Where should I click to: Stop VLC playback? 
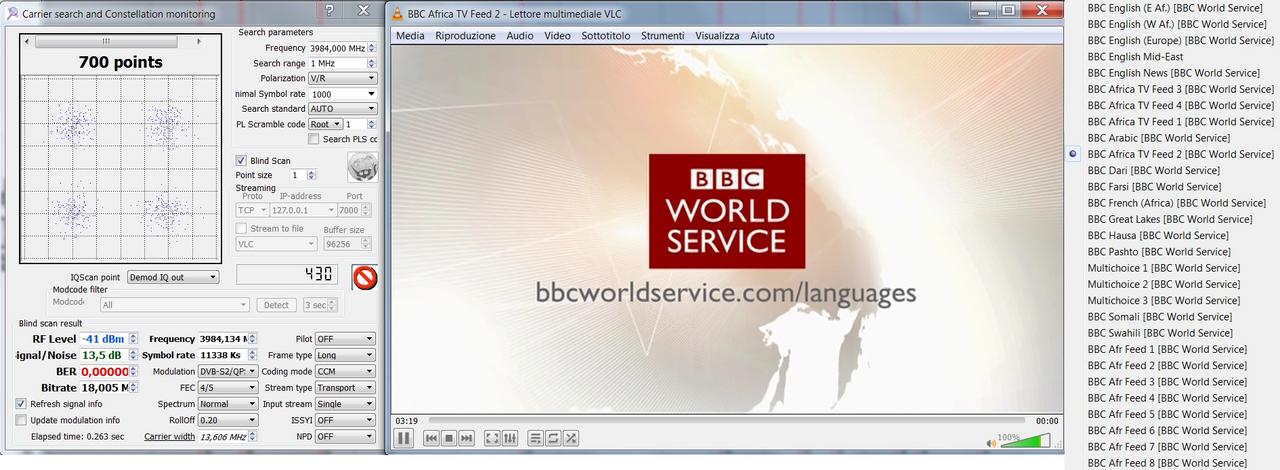pos(449,438)
